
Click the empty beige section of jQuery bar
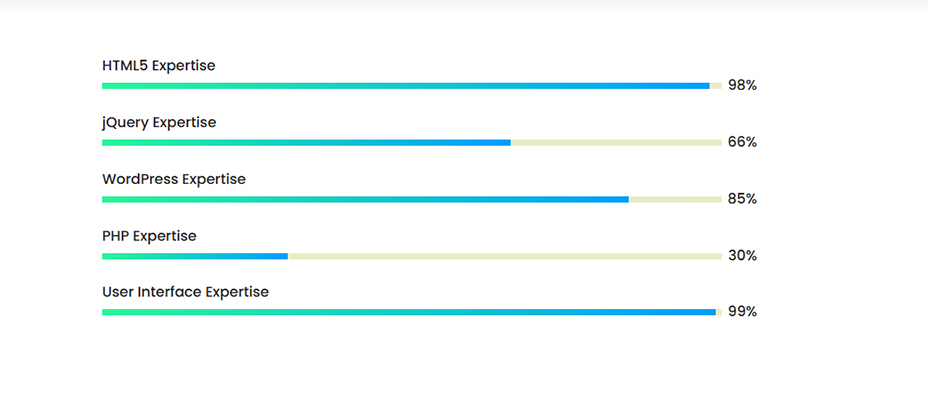pos(616,143)
